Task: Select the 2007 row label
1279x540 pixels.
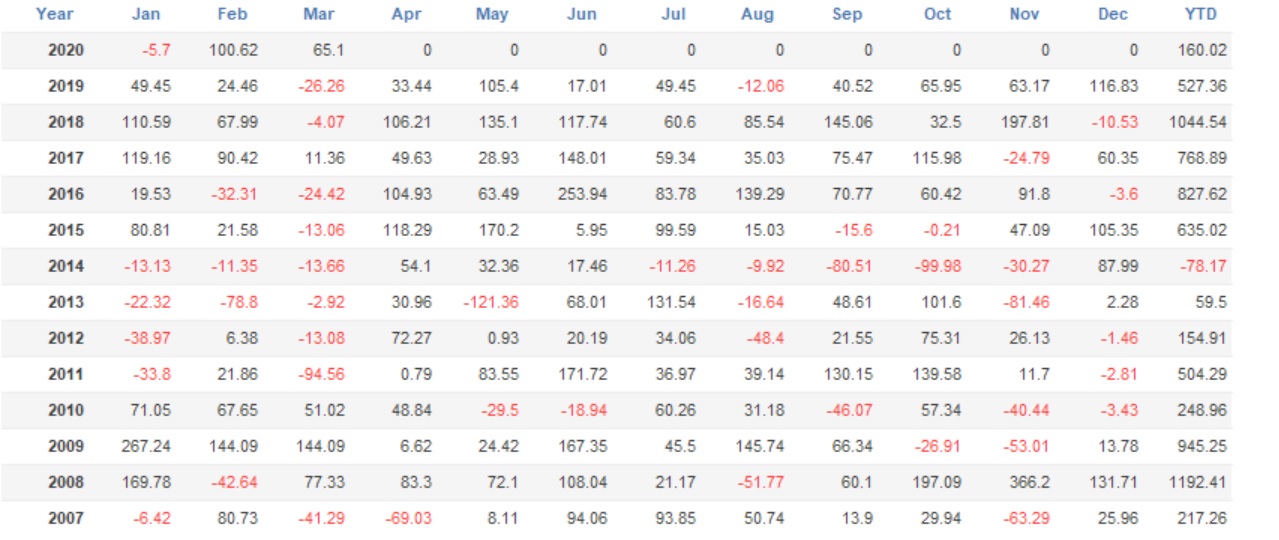Action: (x=66, y=518)
